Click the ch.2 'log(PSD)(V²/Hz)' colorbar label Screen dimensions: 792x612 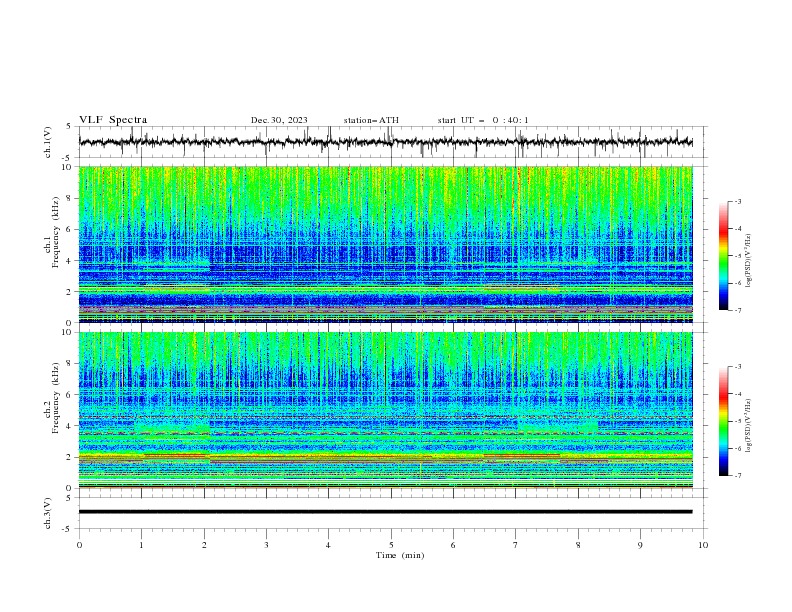pos(749,425)
